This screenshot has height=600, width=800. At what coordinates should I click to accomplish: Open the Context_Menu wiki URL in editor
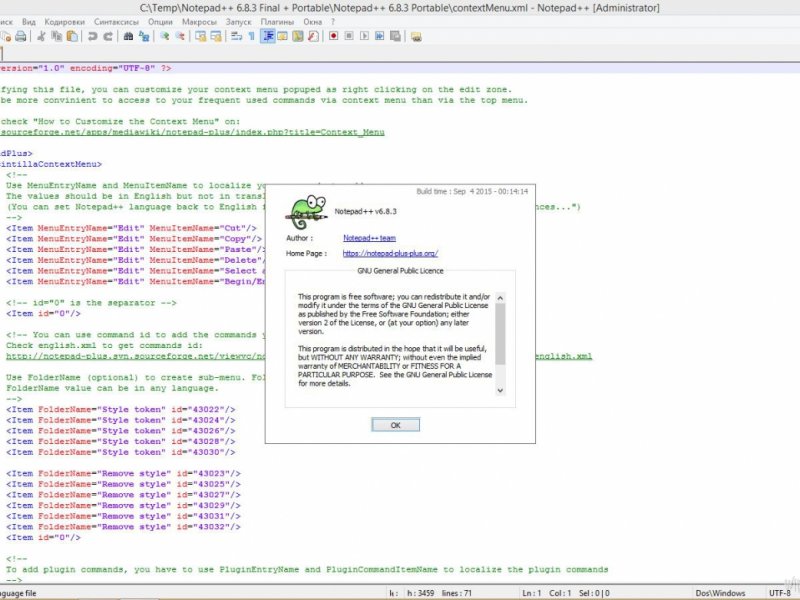tap(192, 133)
